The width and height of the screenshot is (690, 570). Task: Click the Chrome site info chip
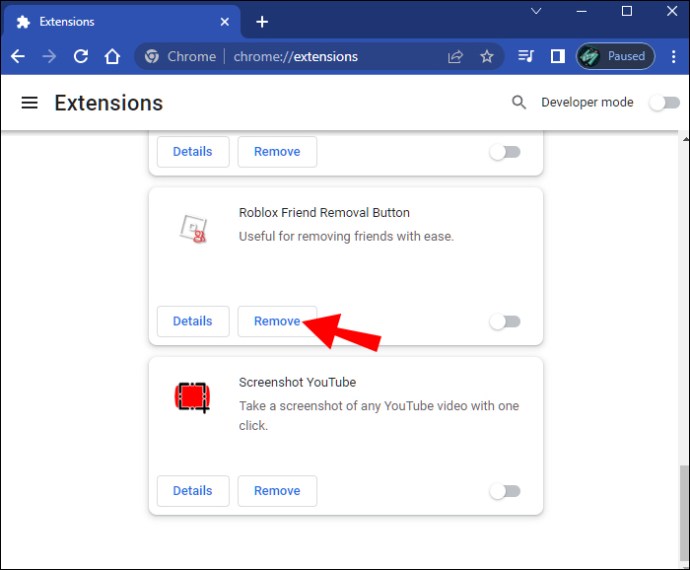point(180,56)
